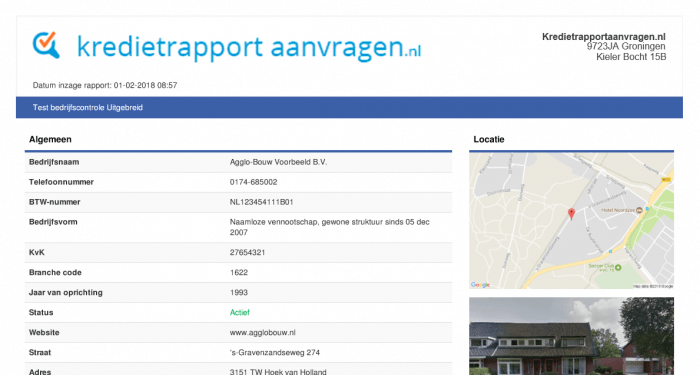Select phone number 0174-685002
Viewport: 700px width, 375px height.
pyautogui.click(x=253, y=182)
